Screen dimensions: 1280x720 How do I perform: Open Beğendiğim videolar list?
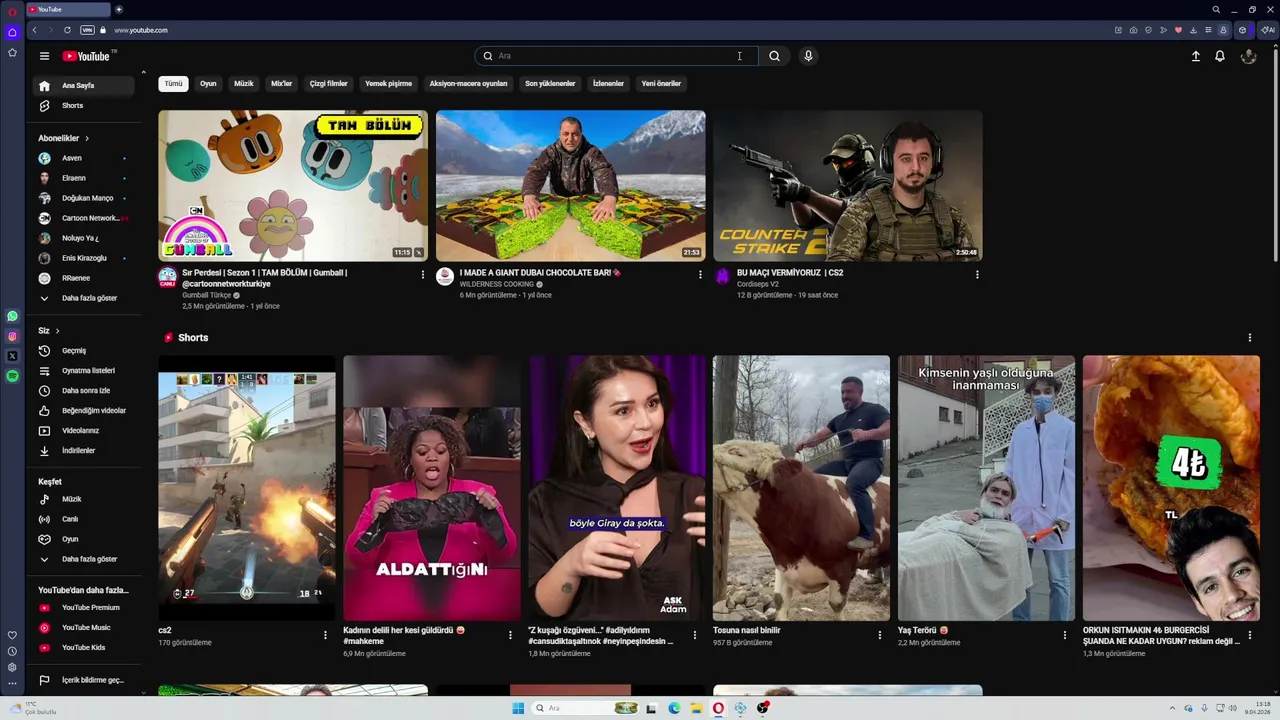(84, 411)
